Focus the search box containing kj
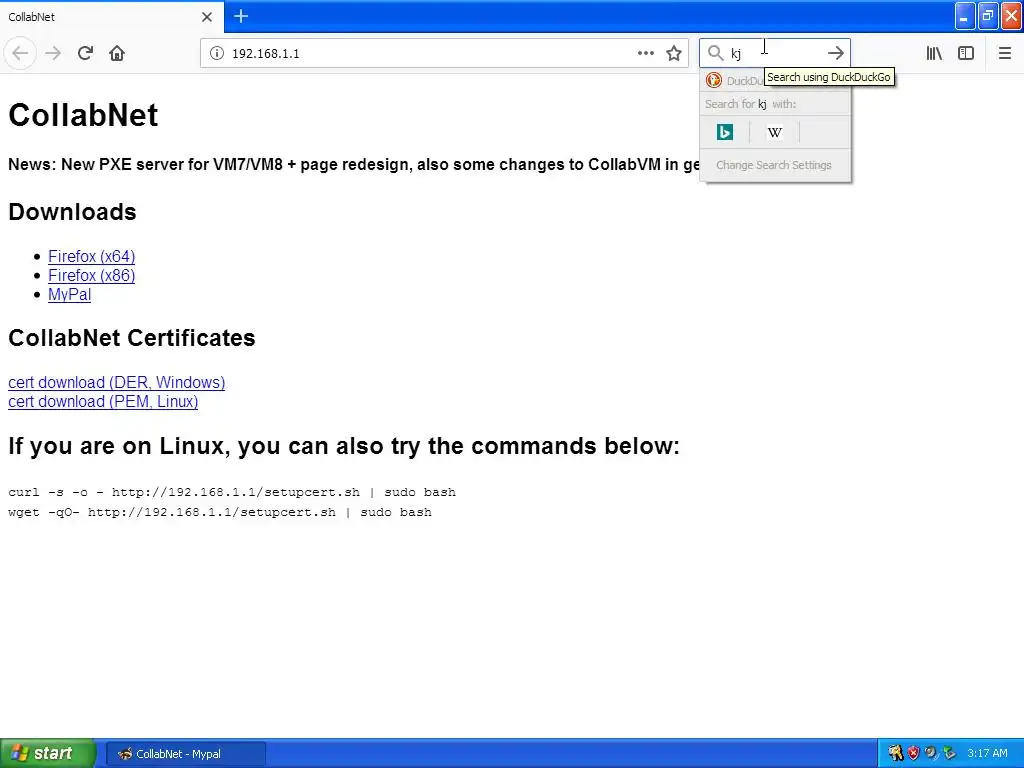This screenshot has height=768, width=1024. point(775,53)
